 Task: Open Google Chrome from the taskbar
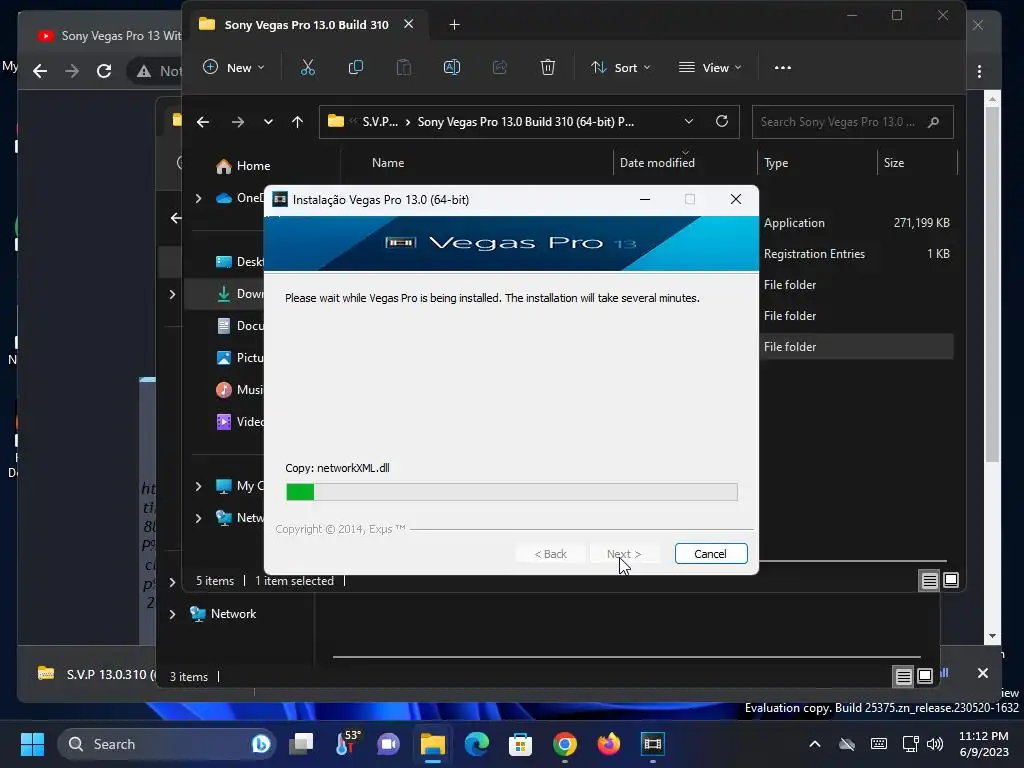tap(565, 744)
